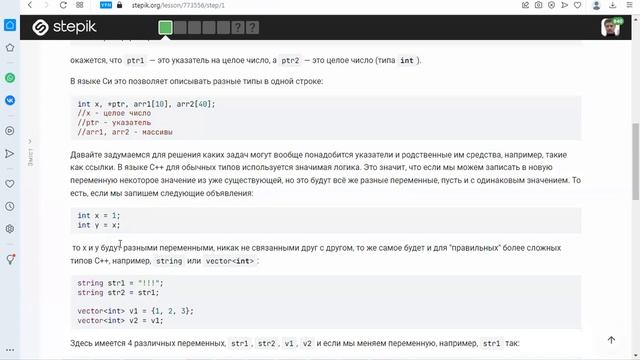Go back to the previous page
640x360 pixels.
(30, 5)
